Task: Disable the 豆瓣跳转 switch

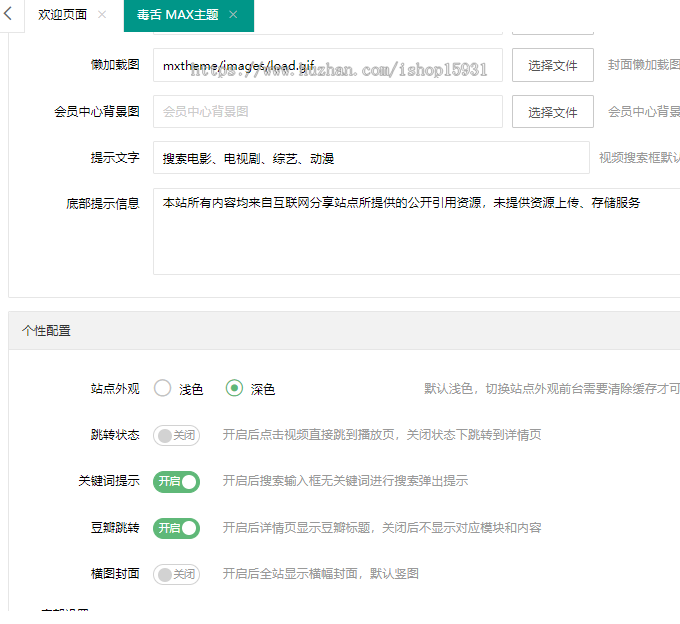Action: [177, 528]
